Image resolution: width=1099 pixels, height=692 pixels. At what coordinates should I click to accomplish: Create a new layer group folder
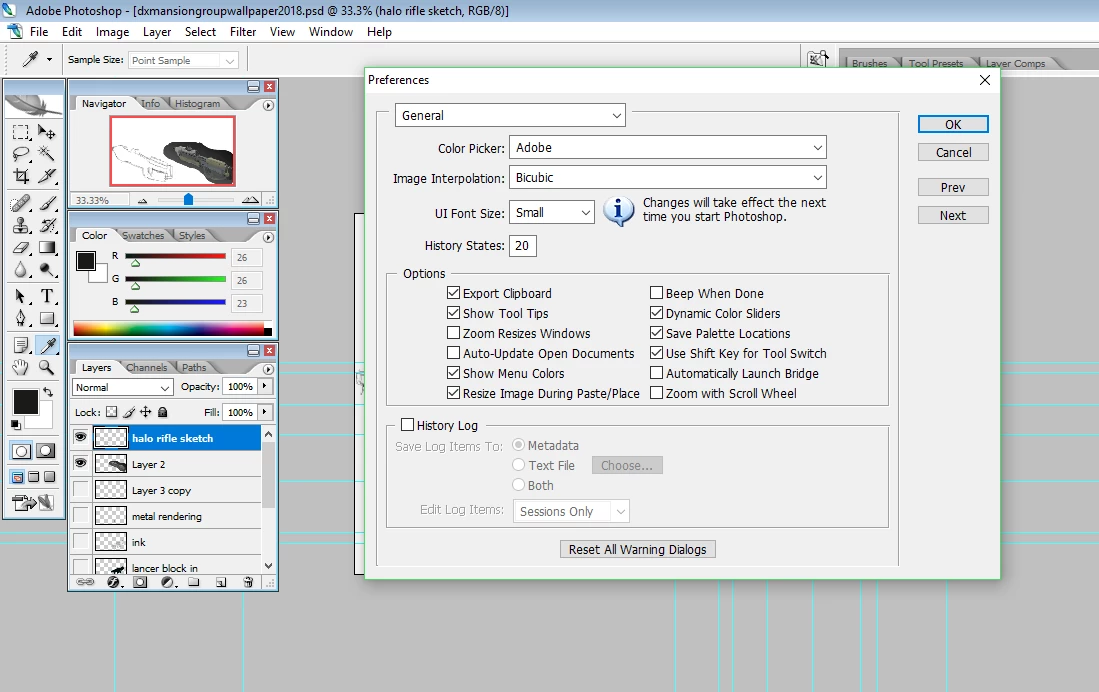tap(194, 582)
